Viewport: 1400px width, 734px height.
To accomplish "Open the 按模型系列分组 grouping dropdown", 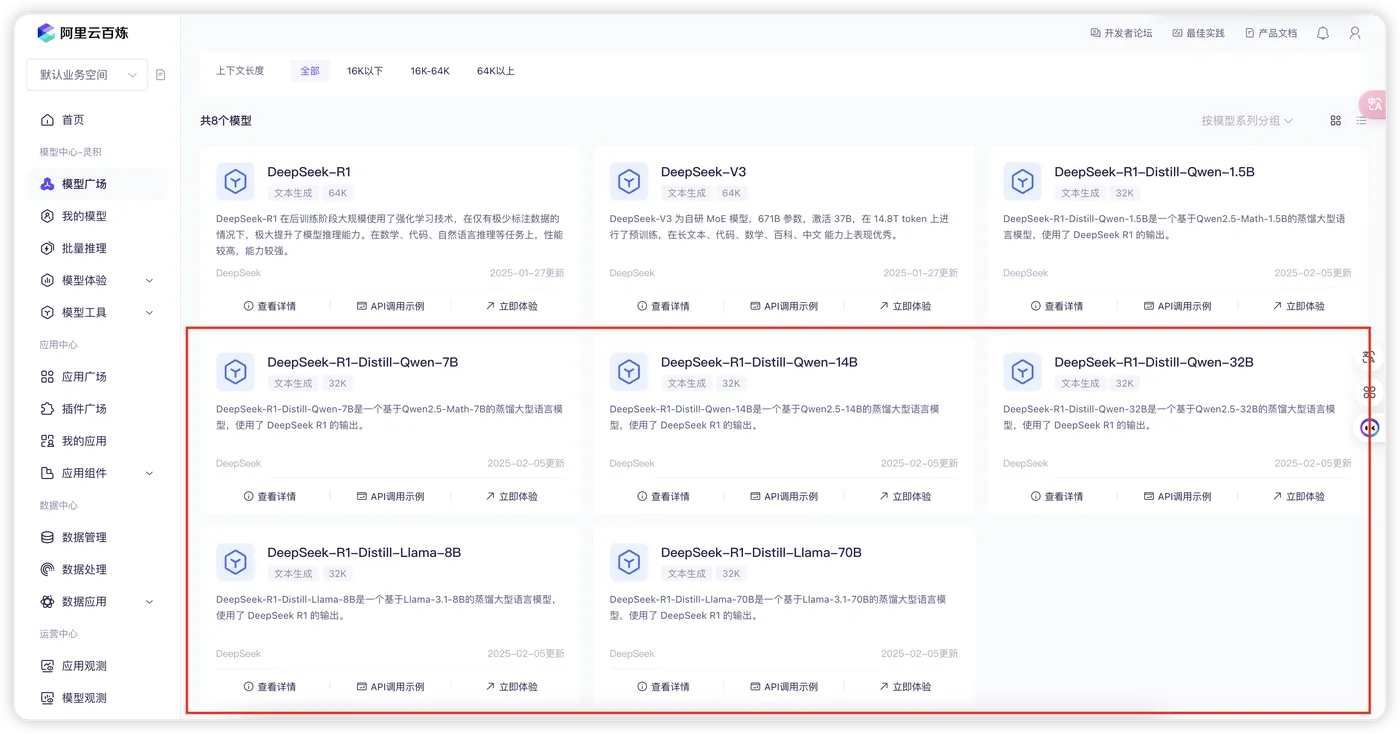I will click(1247, 121).
